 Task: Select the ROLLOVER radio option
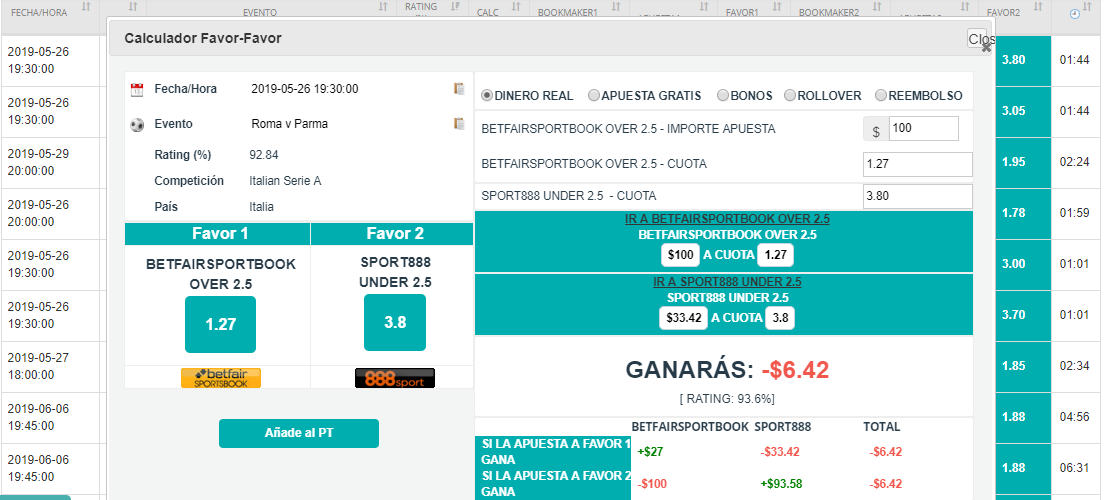(790, 95)
